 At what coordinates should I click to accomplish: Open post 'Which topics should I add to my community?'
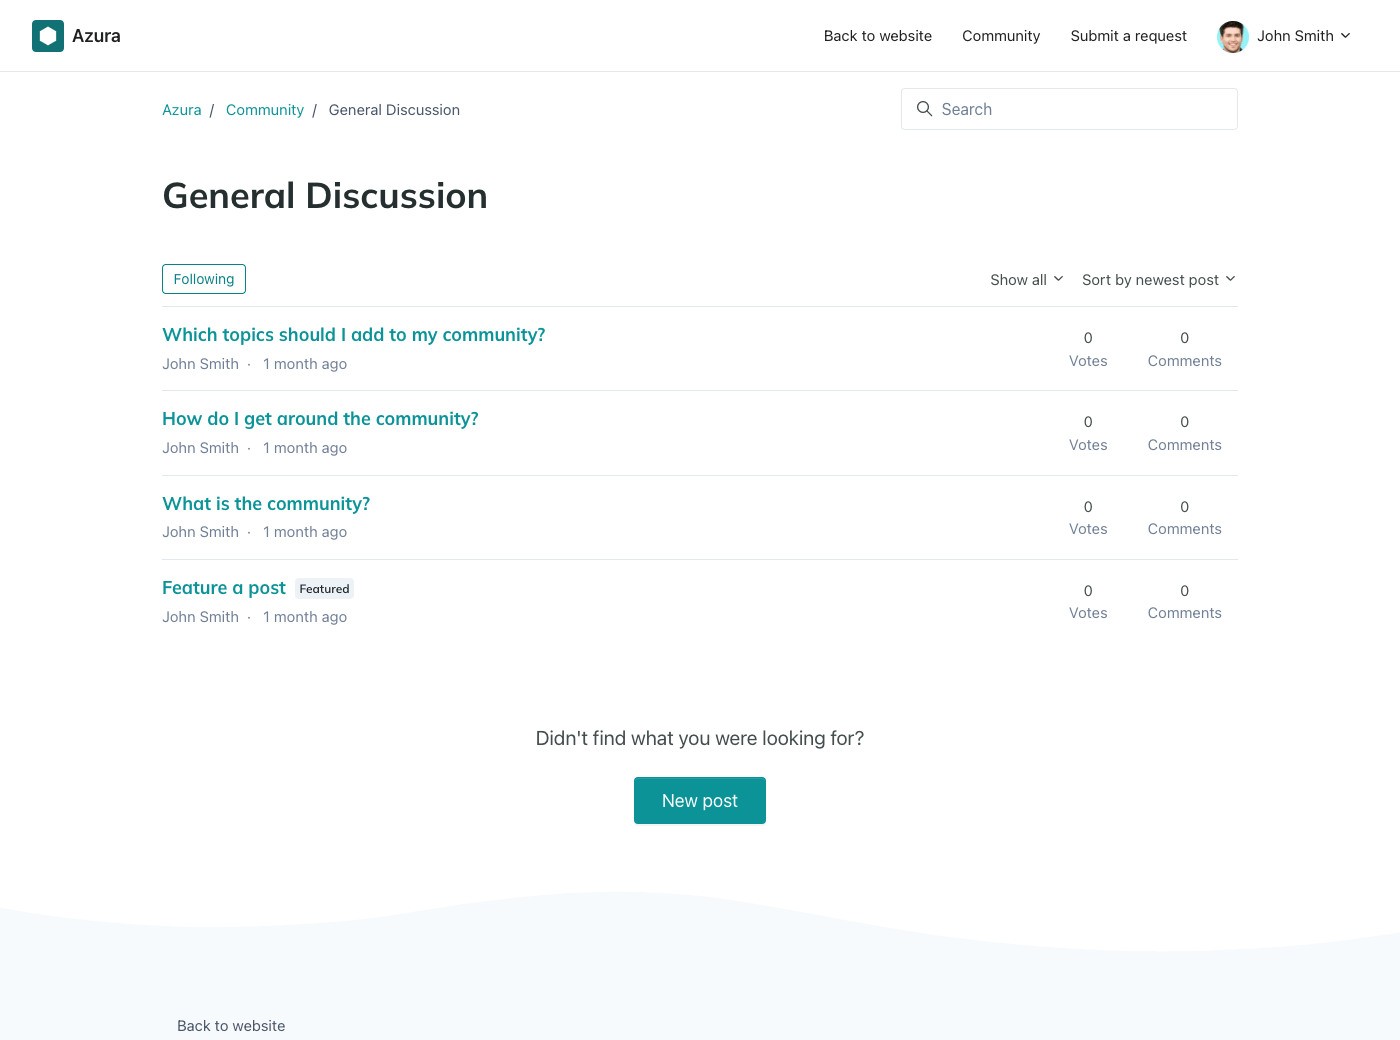click(354, 335)
